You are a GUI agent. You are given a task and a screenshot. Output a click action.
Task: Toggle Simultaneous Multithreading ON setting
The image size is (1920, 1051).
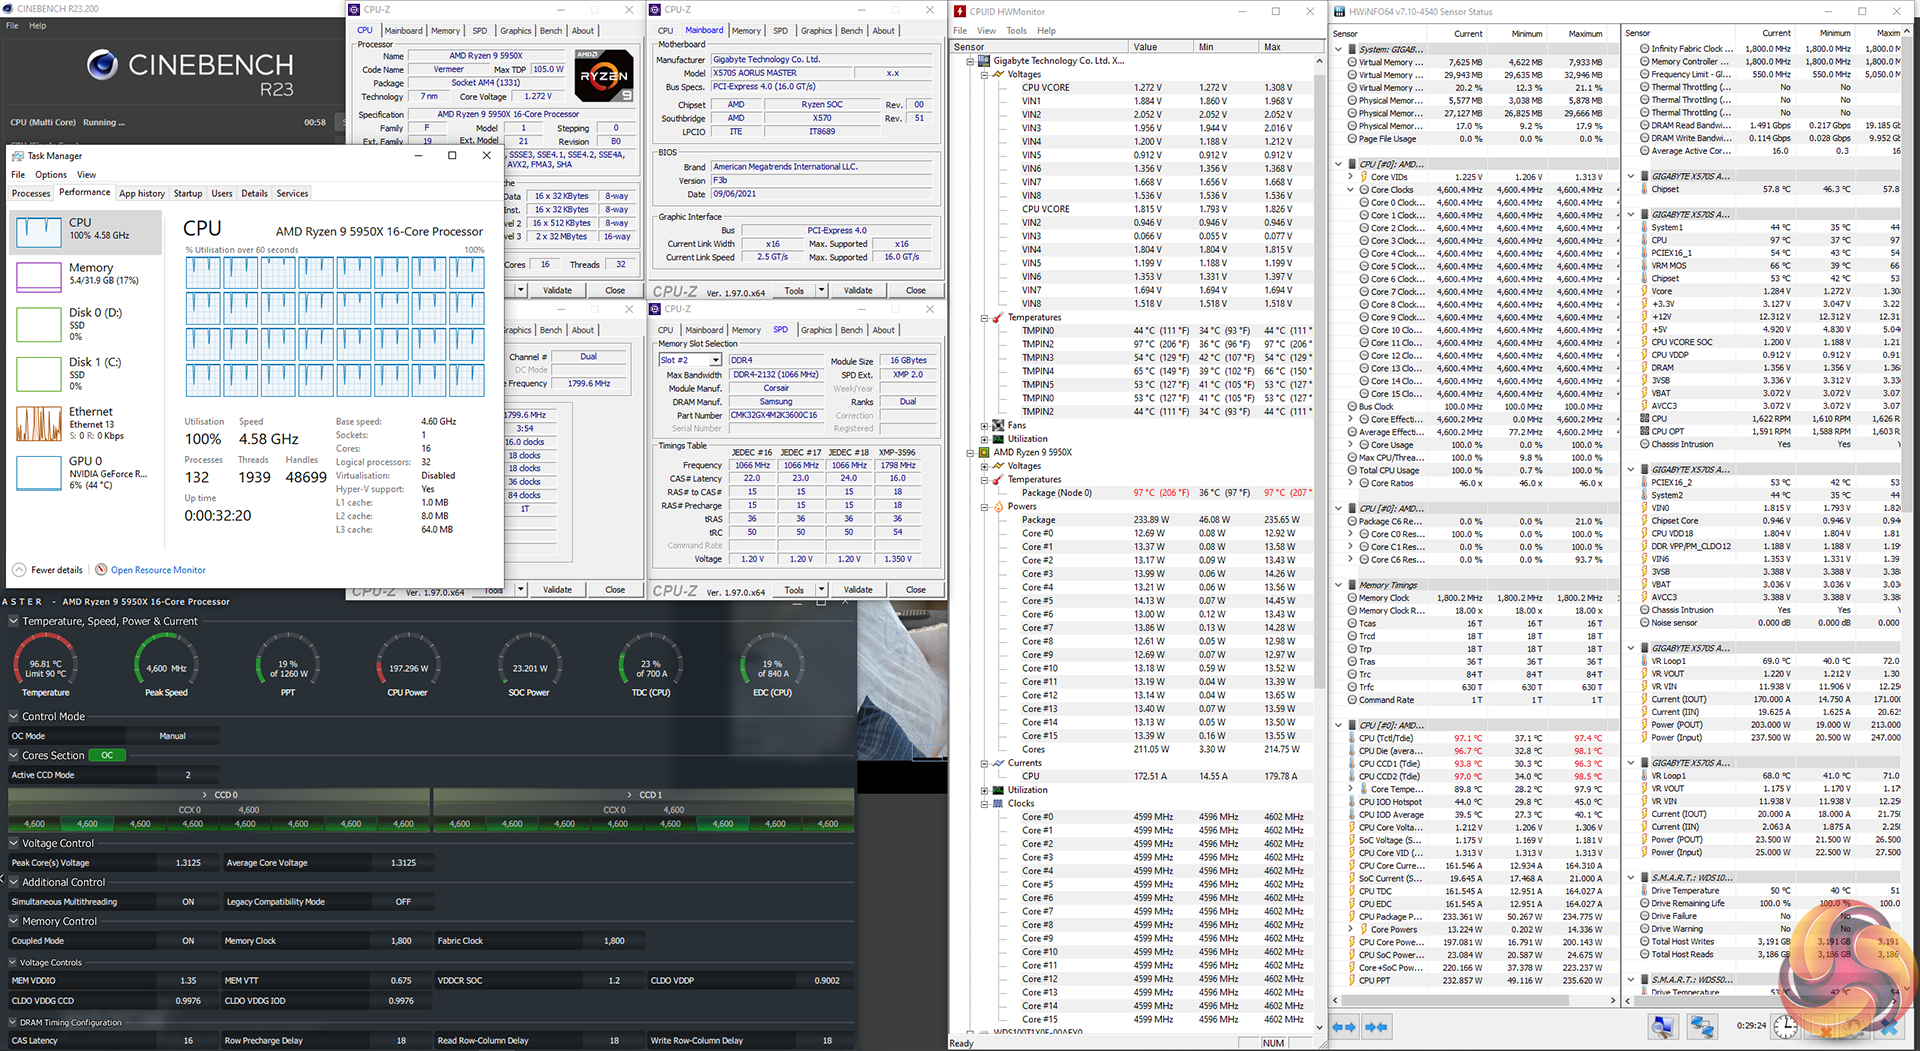188,902
